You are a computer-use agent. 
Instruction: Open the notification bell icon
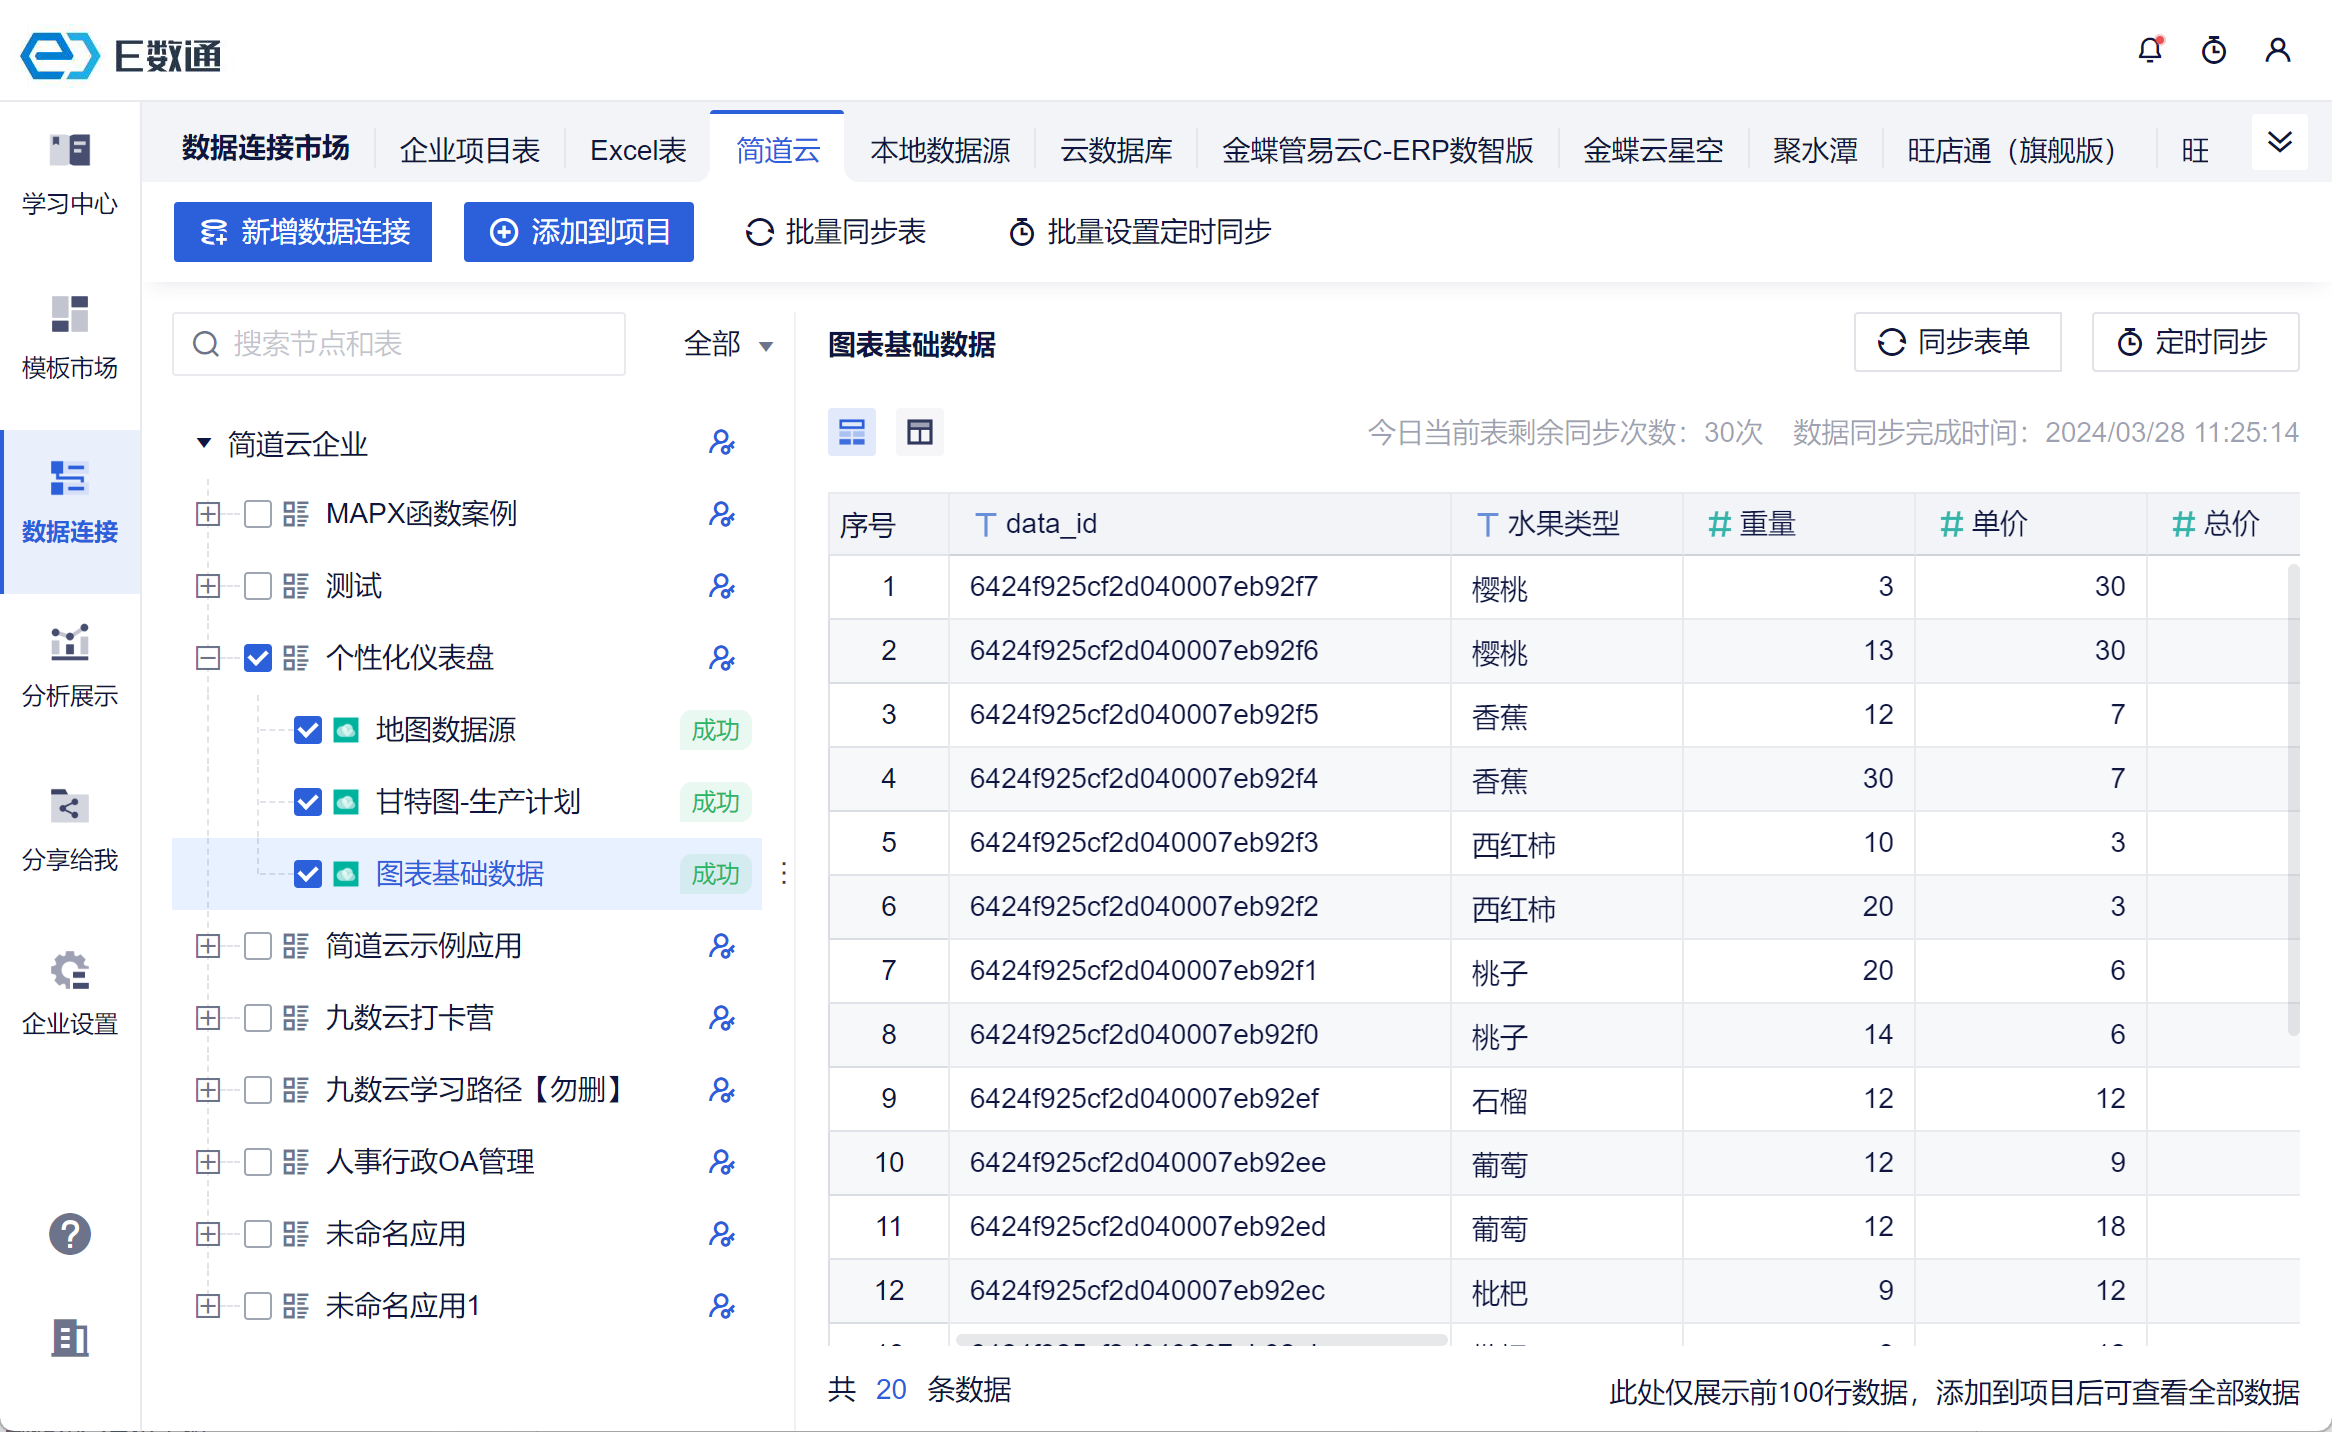click(2149, 50)
